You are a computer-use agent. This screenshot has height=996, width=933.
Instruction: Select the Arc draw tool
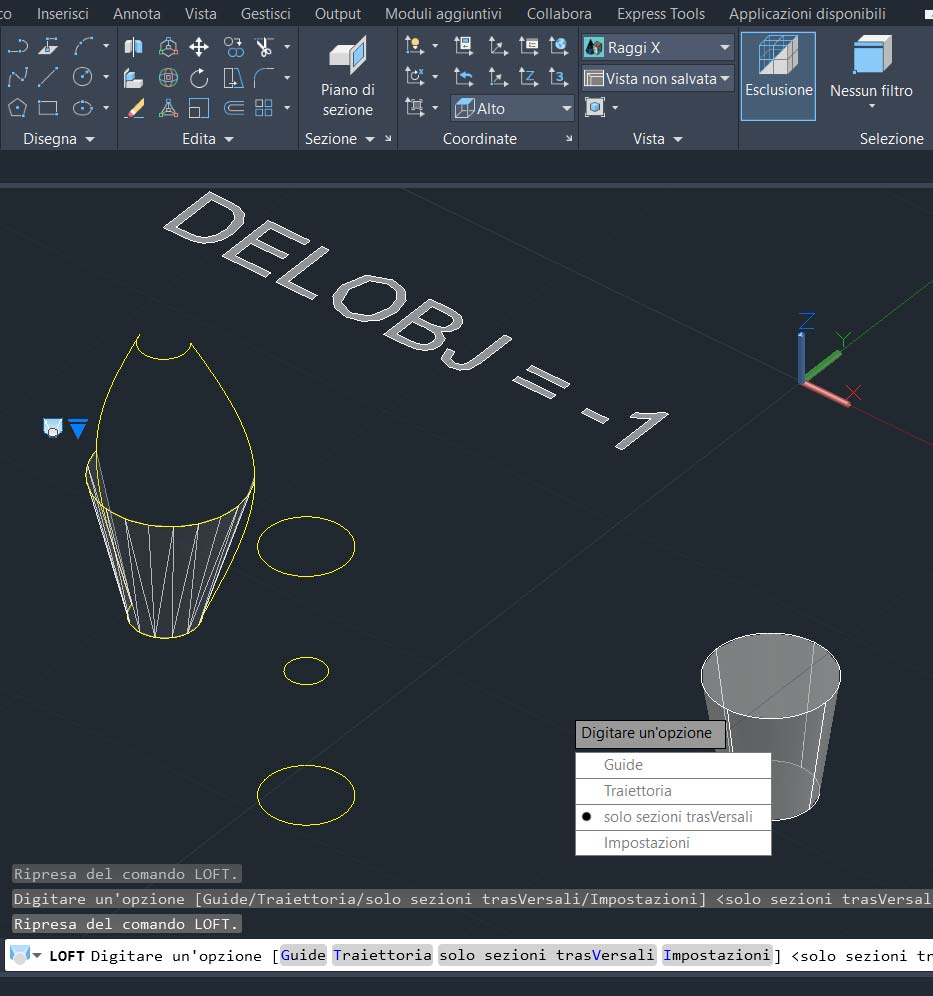point(83,46)
